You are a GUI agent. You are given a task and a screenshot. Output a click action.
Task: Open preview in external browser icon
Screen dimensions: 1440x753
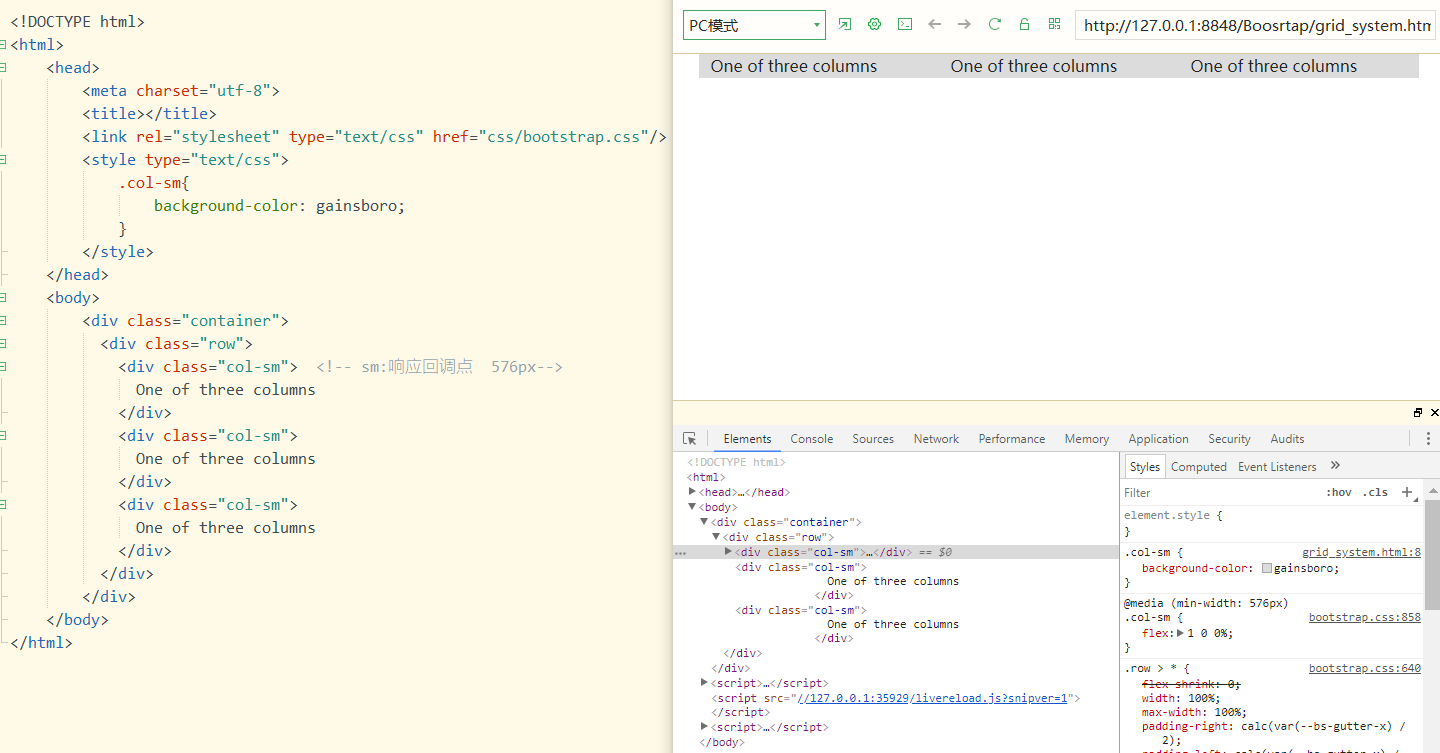pyautogui.click(x=845, y=25)
